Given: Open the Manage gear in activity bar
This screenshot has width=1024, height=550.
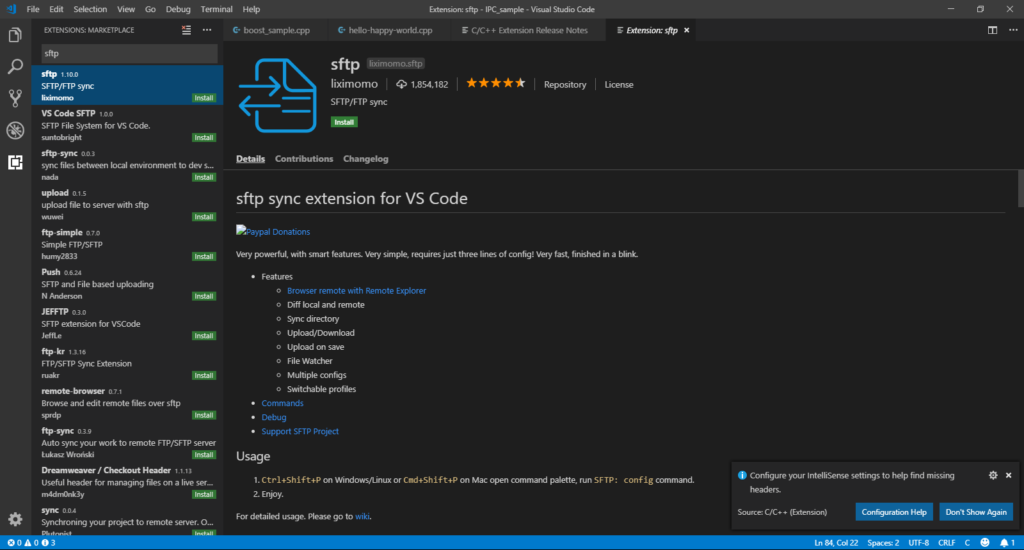Looking at the screenshot, I should click(x=15, y=519).
